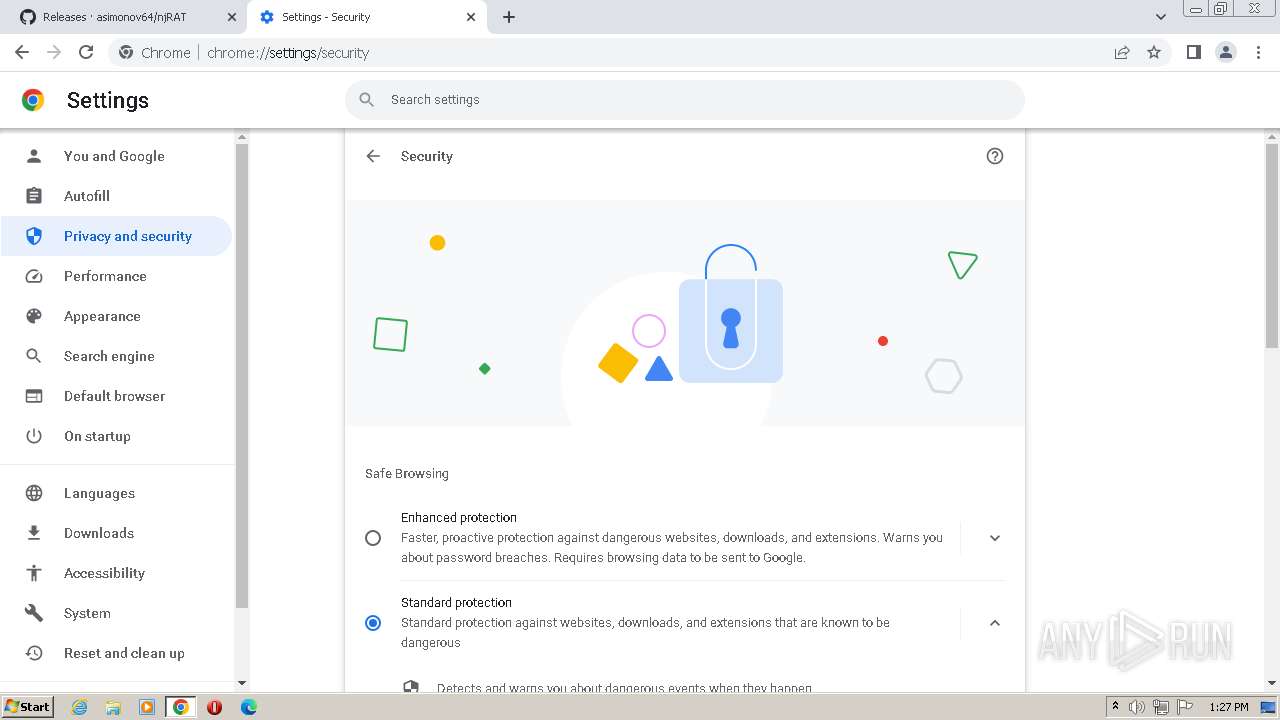This screenshot has width=1280, height=720.
Task: Click the sidebar scrollbar up arrow
Action: 241,137
